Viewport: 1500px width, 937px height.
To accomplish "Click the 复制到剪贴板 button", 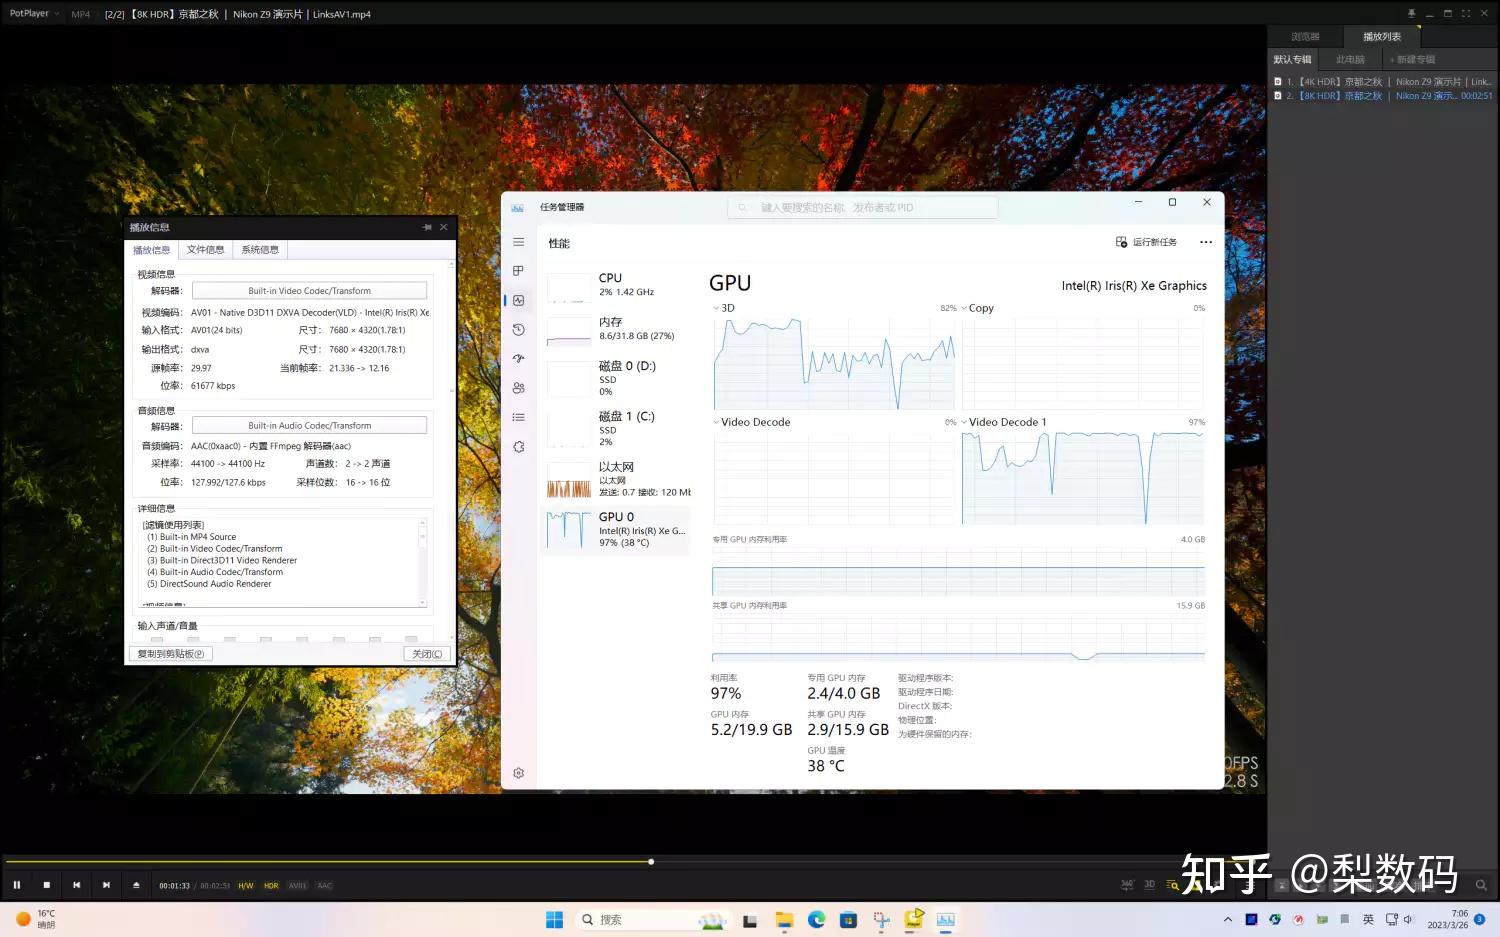I will click(170, 653).
